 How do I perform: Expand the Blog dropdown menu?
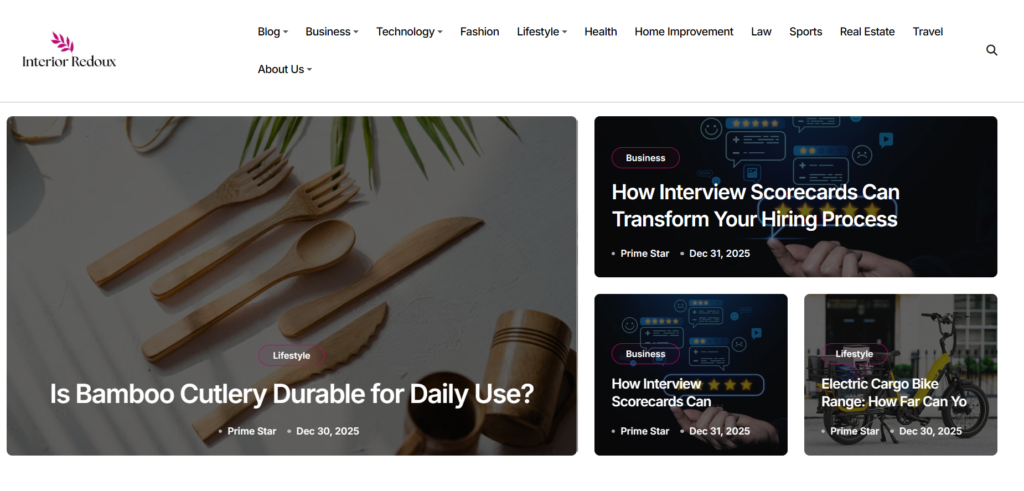click(x=273, y=31)
